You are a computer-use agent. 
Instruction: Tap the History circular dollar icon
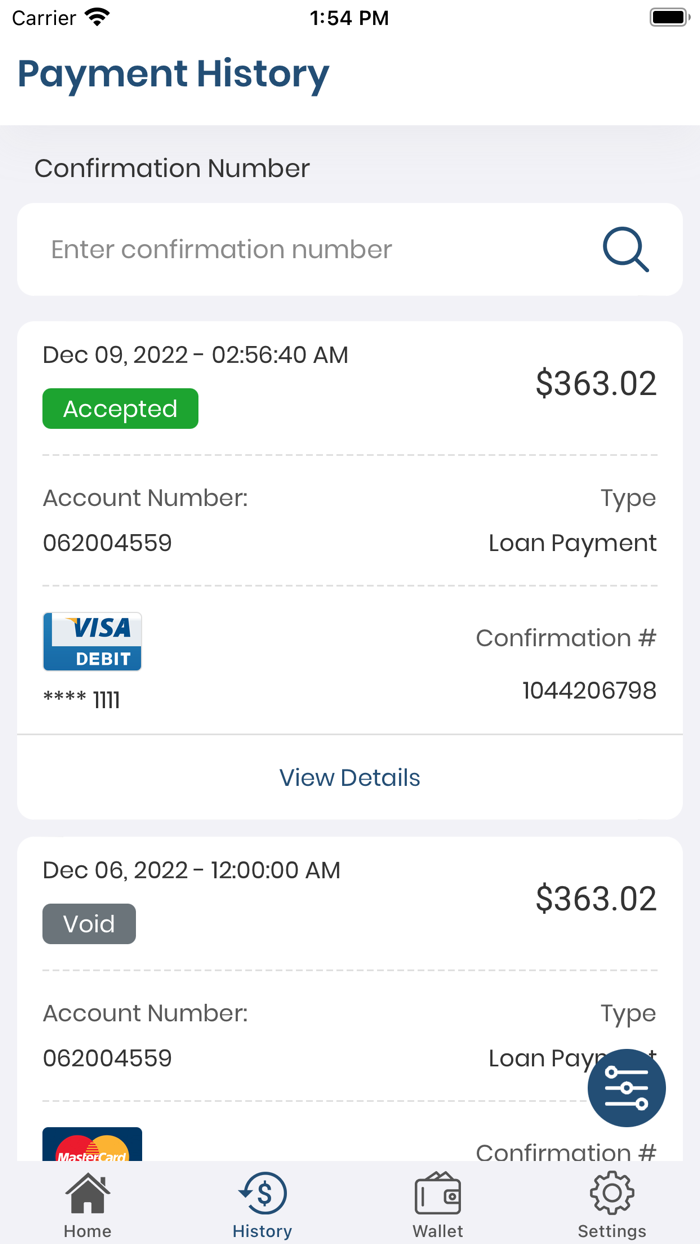click(262, 1191)
